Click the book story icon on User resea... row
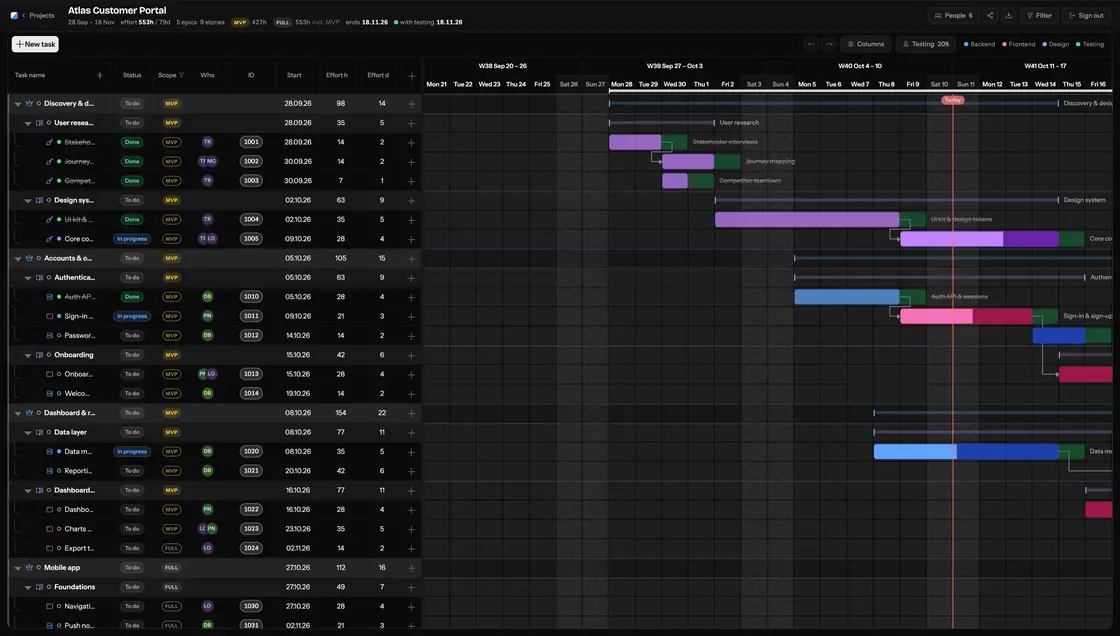This screenshot has width=1120, height=636. coord(39,123)
